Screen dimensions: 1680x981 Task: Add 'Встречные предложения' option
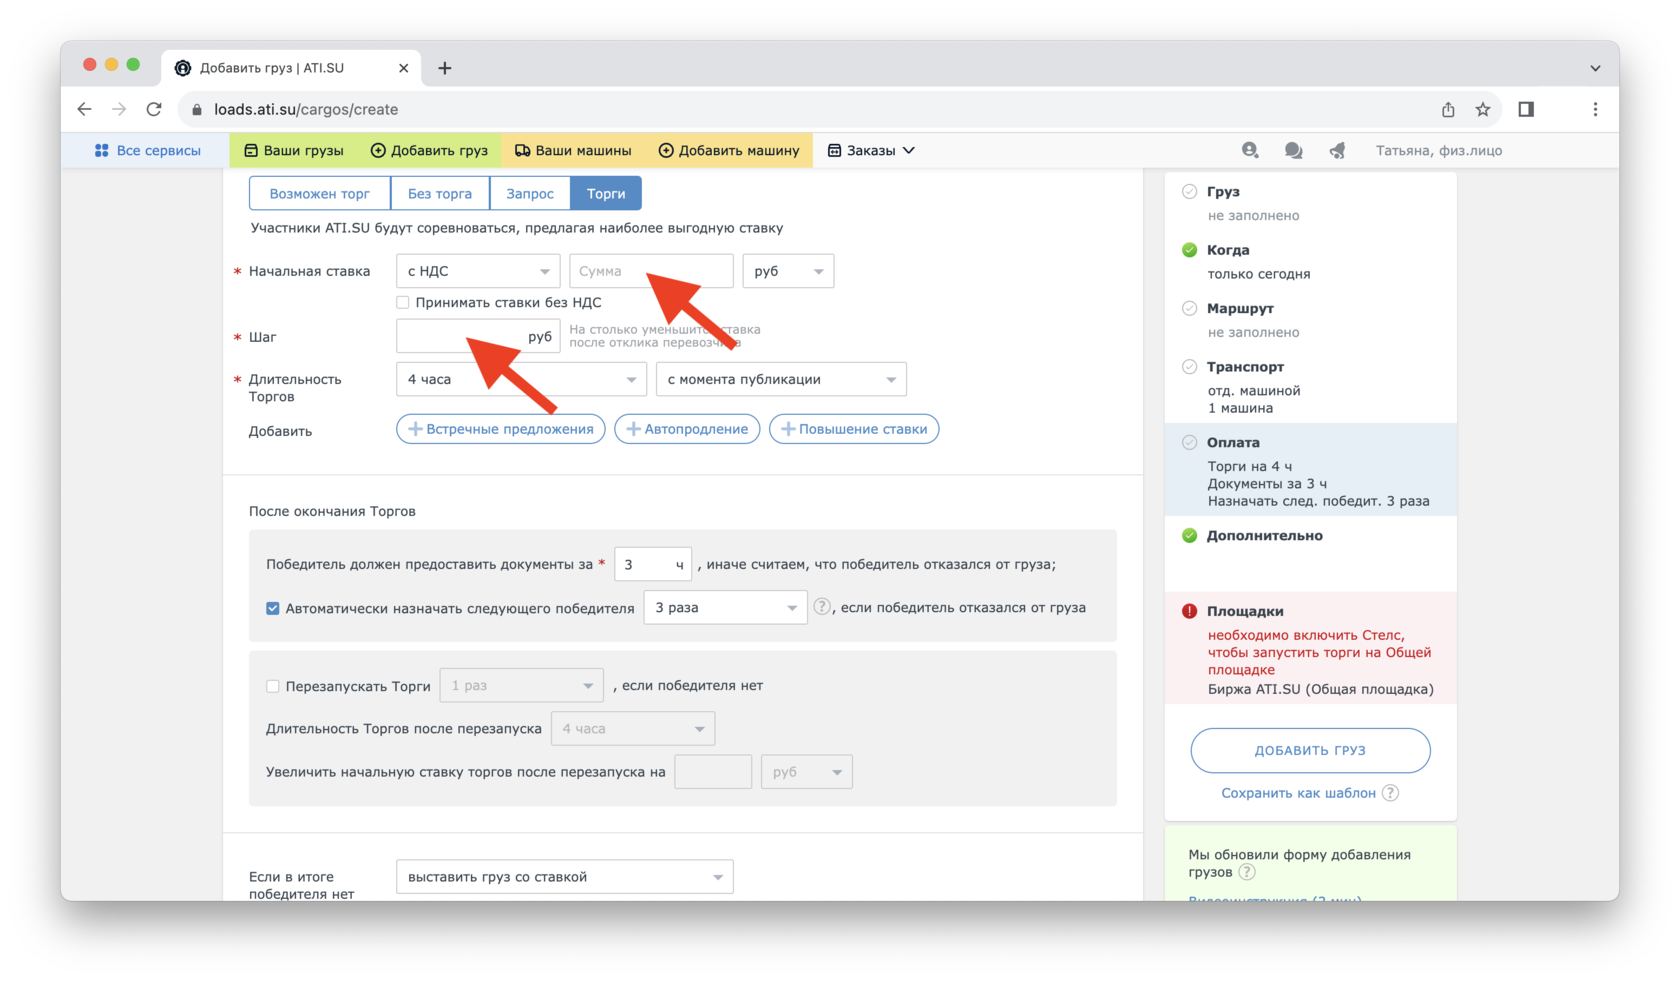501,429
